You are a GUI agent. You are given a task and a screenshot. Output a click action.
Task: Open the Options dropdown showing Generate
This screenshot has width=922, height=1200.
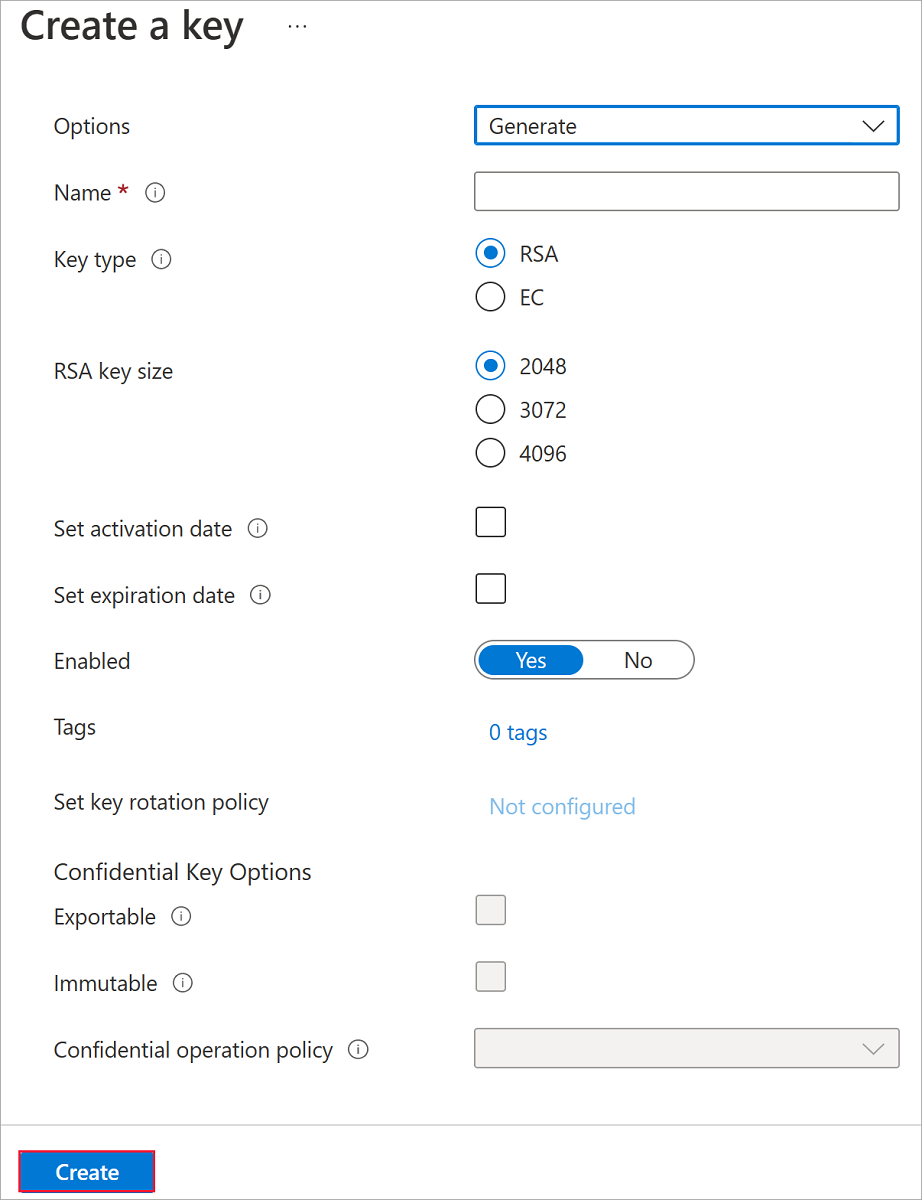[x=686, y=126]
